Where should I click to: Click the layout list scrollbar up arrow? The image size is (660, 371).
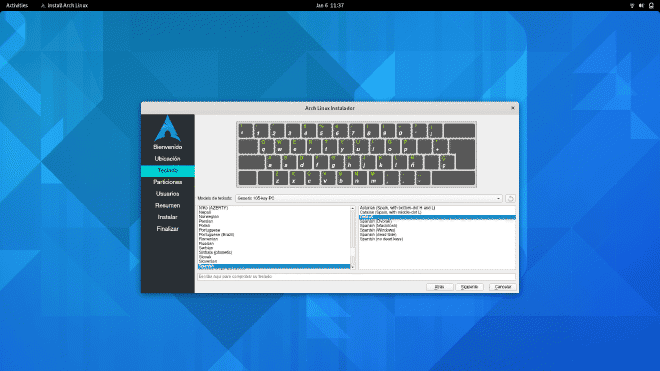[x=353, y=208]
